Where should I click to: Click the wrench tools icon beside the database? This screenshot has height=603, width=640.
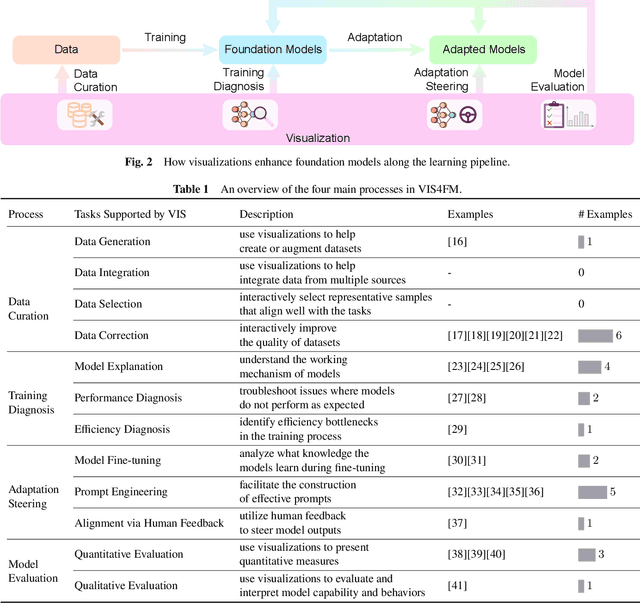coord(97,119)
